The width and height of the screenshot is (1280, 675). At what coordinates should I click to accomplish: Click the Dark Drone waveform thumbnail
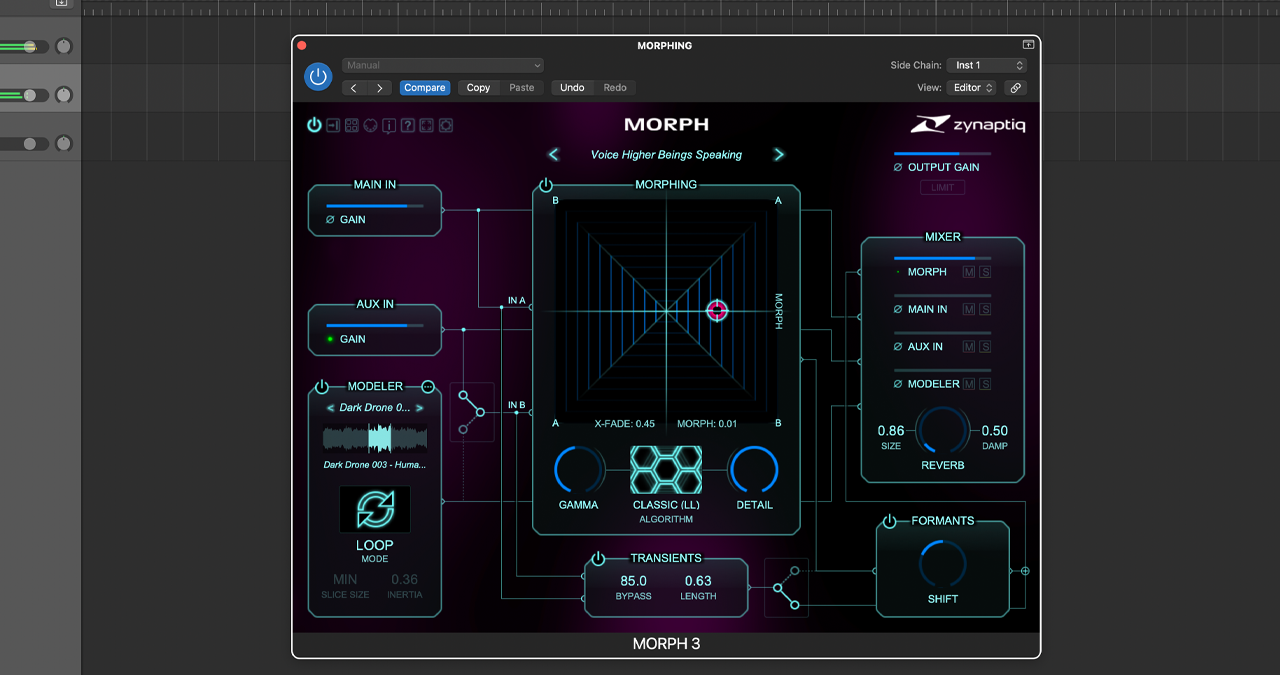coord(375,438)
